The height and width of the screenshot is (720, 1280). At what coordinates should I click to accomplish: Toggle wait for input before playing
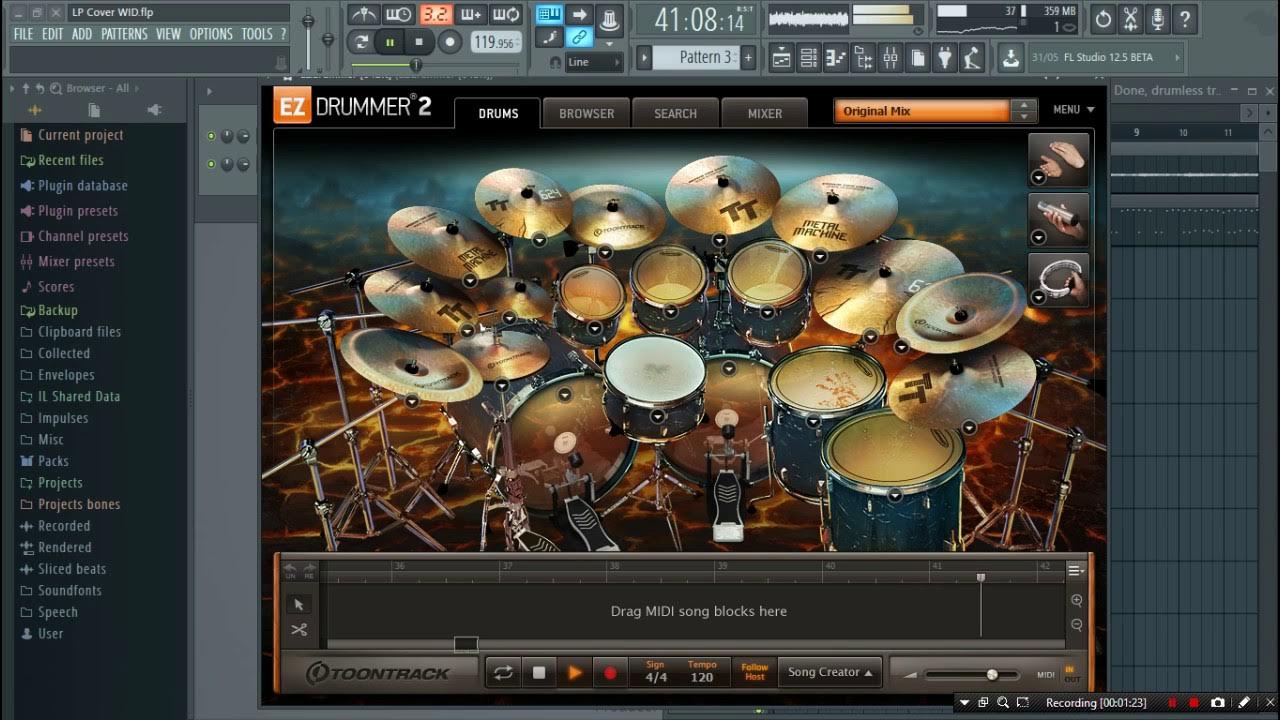click(398, 14)
